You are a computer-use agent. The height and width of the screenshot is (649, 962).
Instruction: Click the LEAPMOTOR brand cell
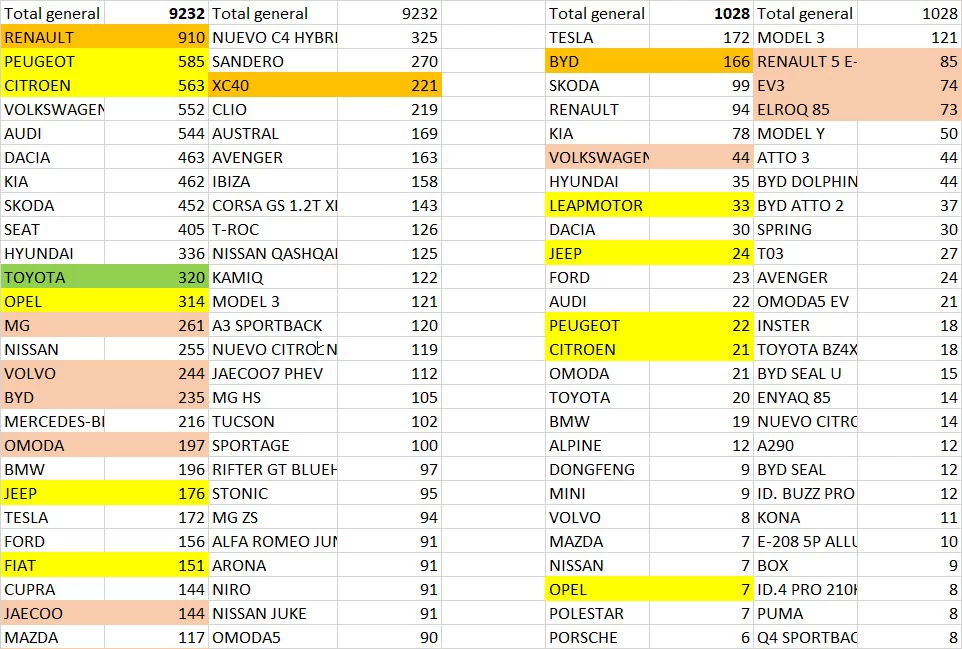(x=597, y=205)
